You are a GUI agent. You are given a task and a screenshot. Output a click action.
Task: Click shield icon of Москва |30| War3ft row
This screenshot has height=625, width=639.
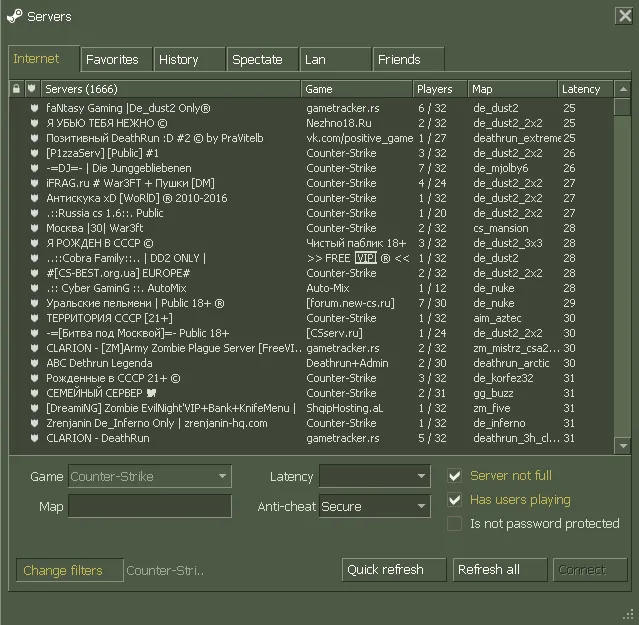(x=34, y=228)
